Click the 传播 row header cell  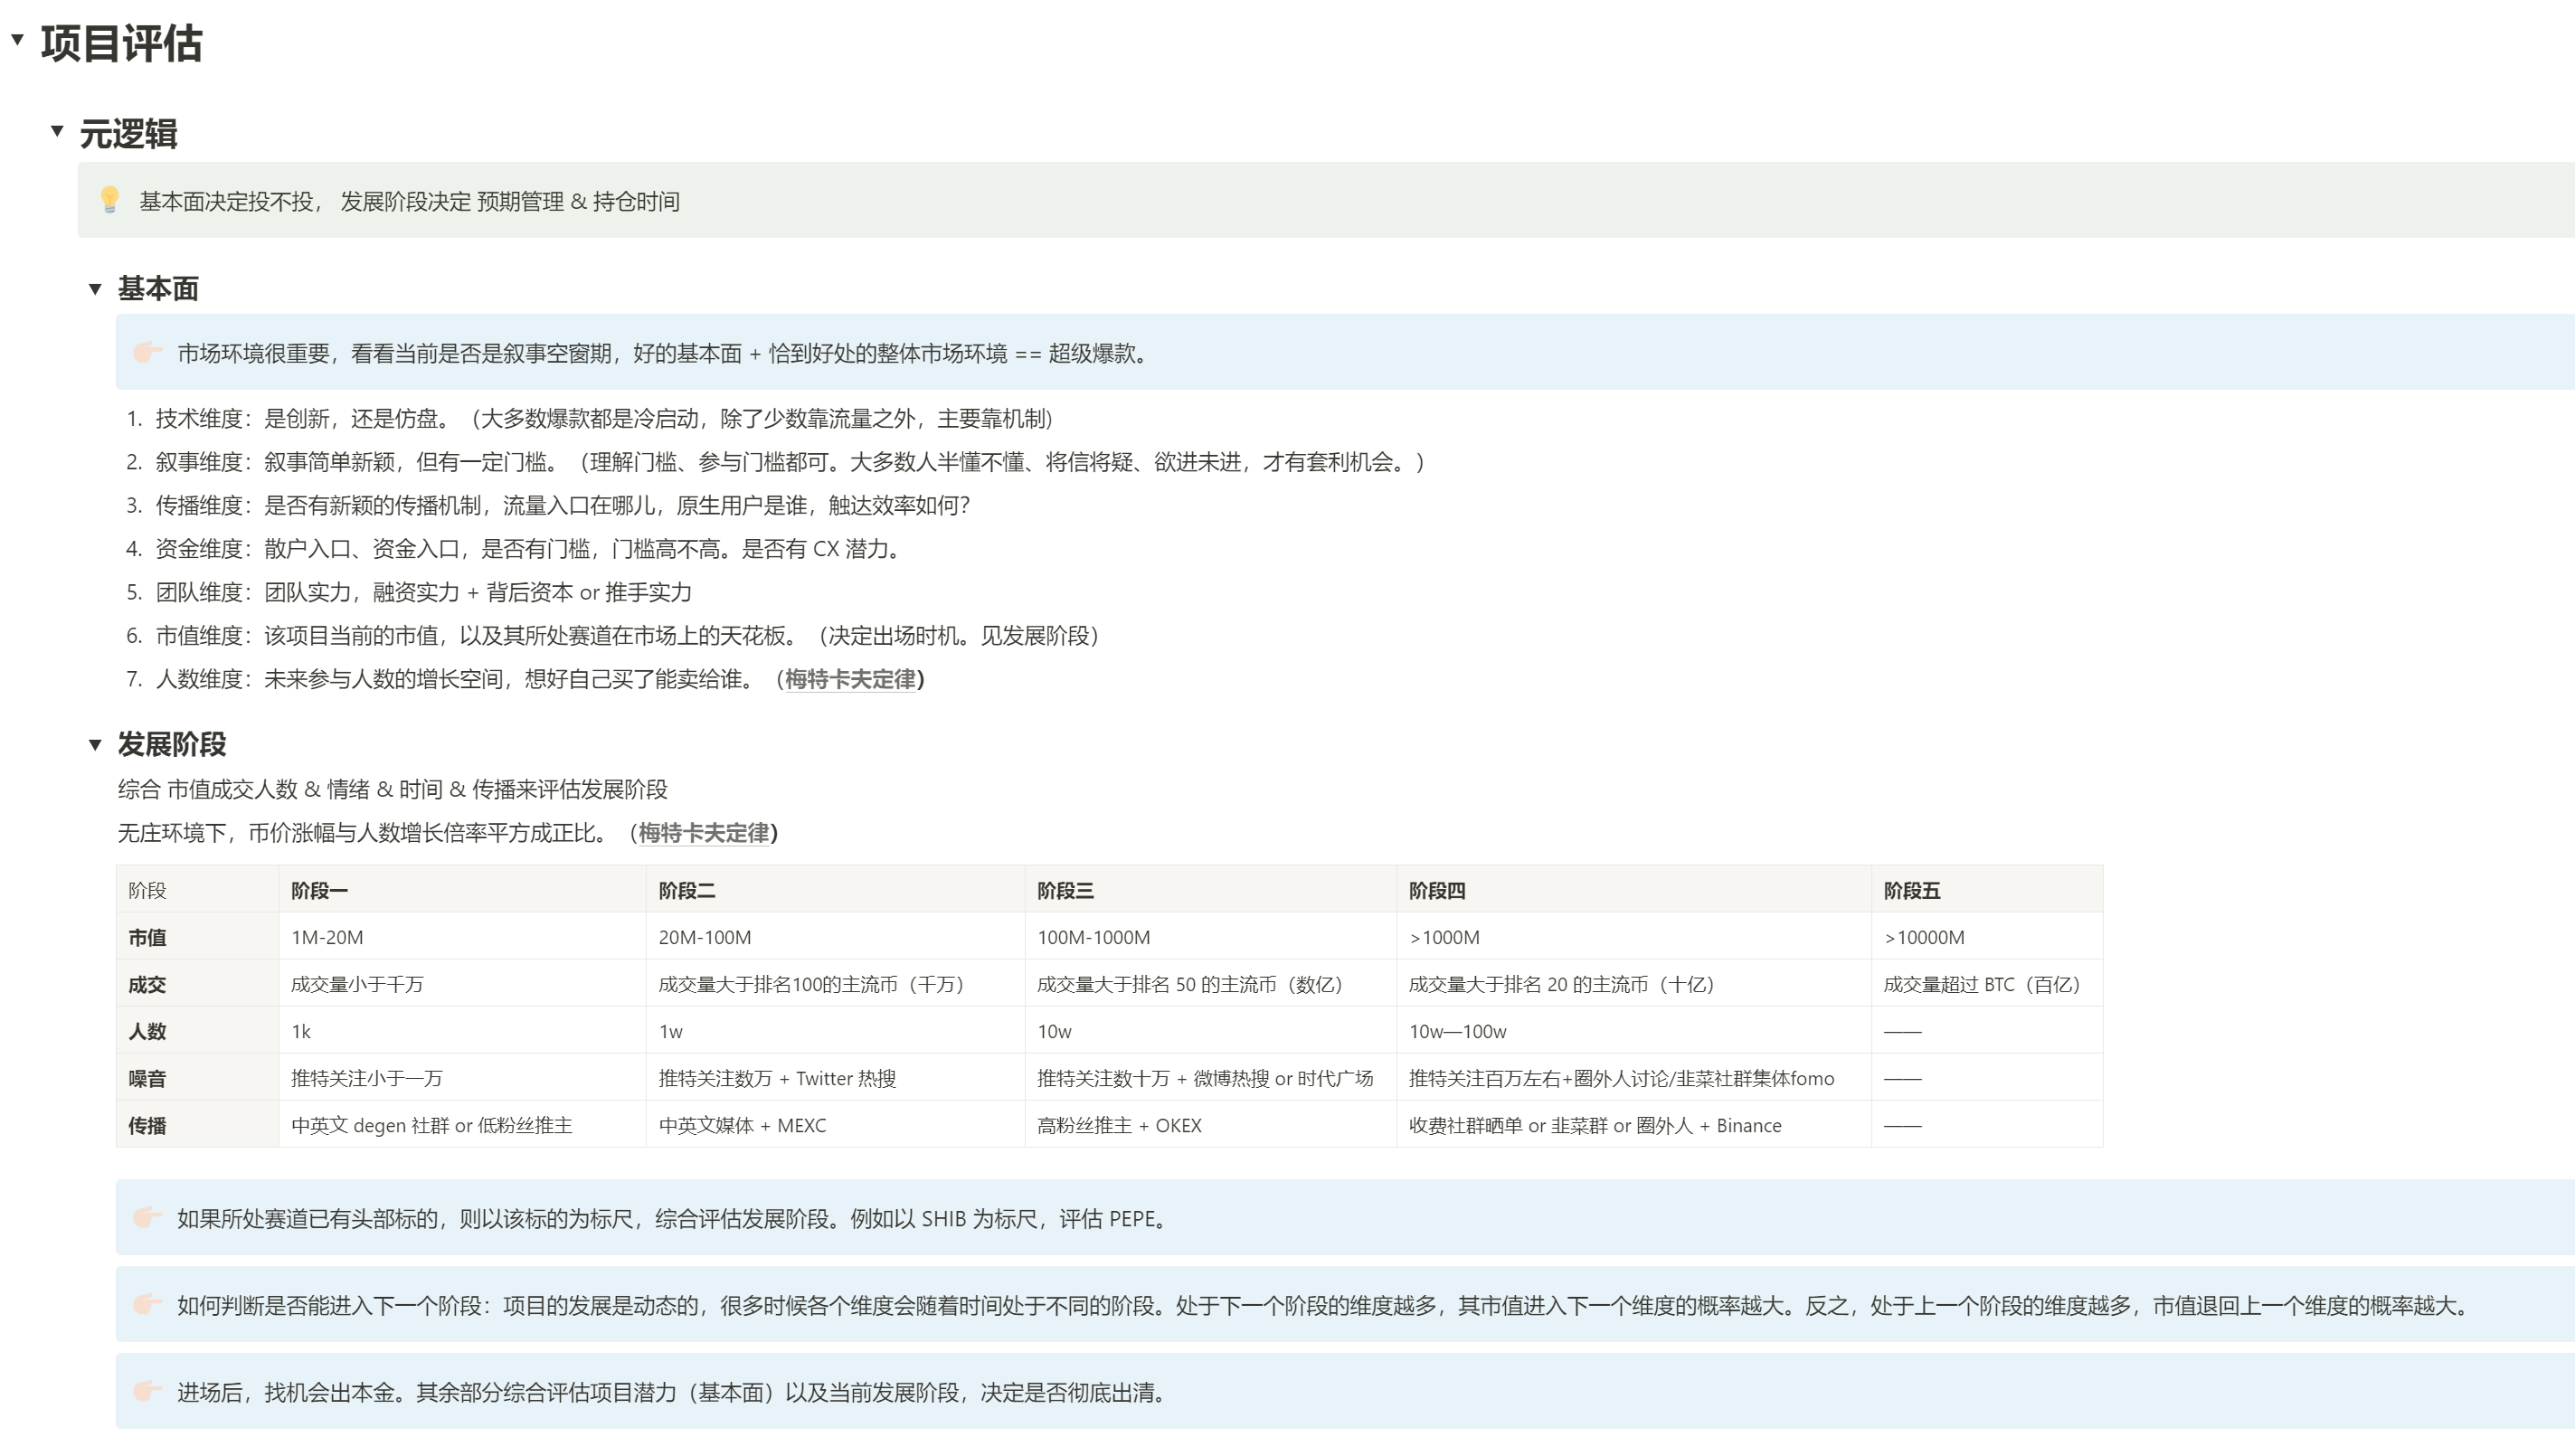[x=197, y=1125]
